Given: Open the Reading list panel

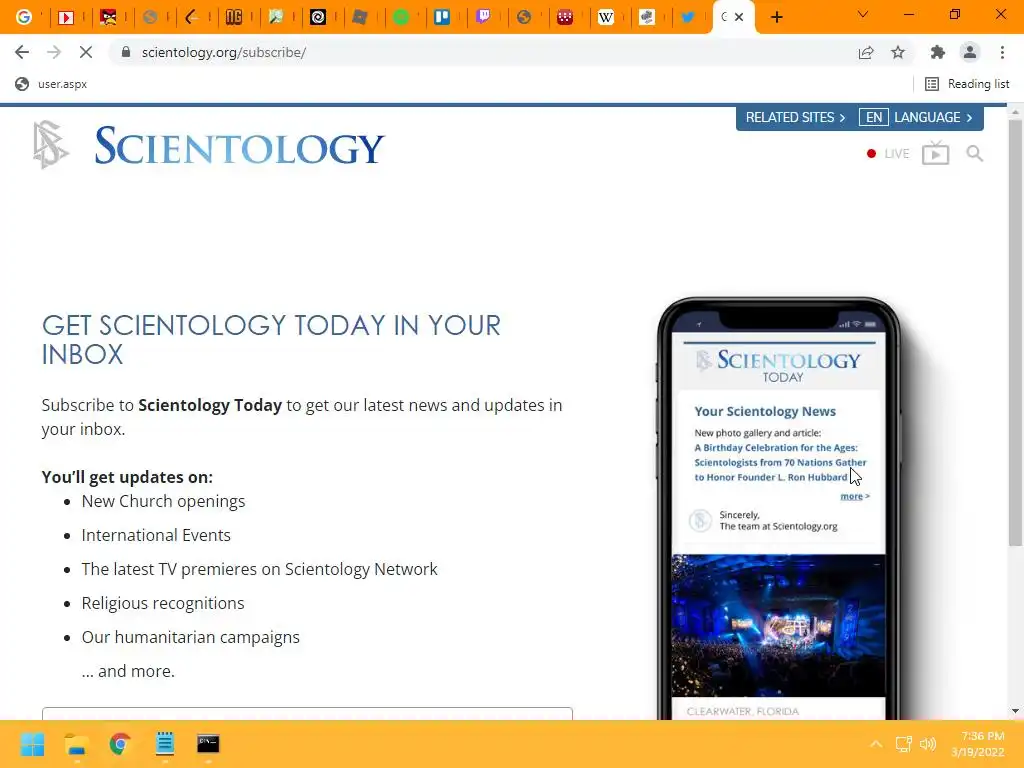Looking at the screenshot, I should [967, 84].
